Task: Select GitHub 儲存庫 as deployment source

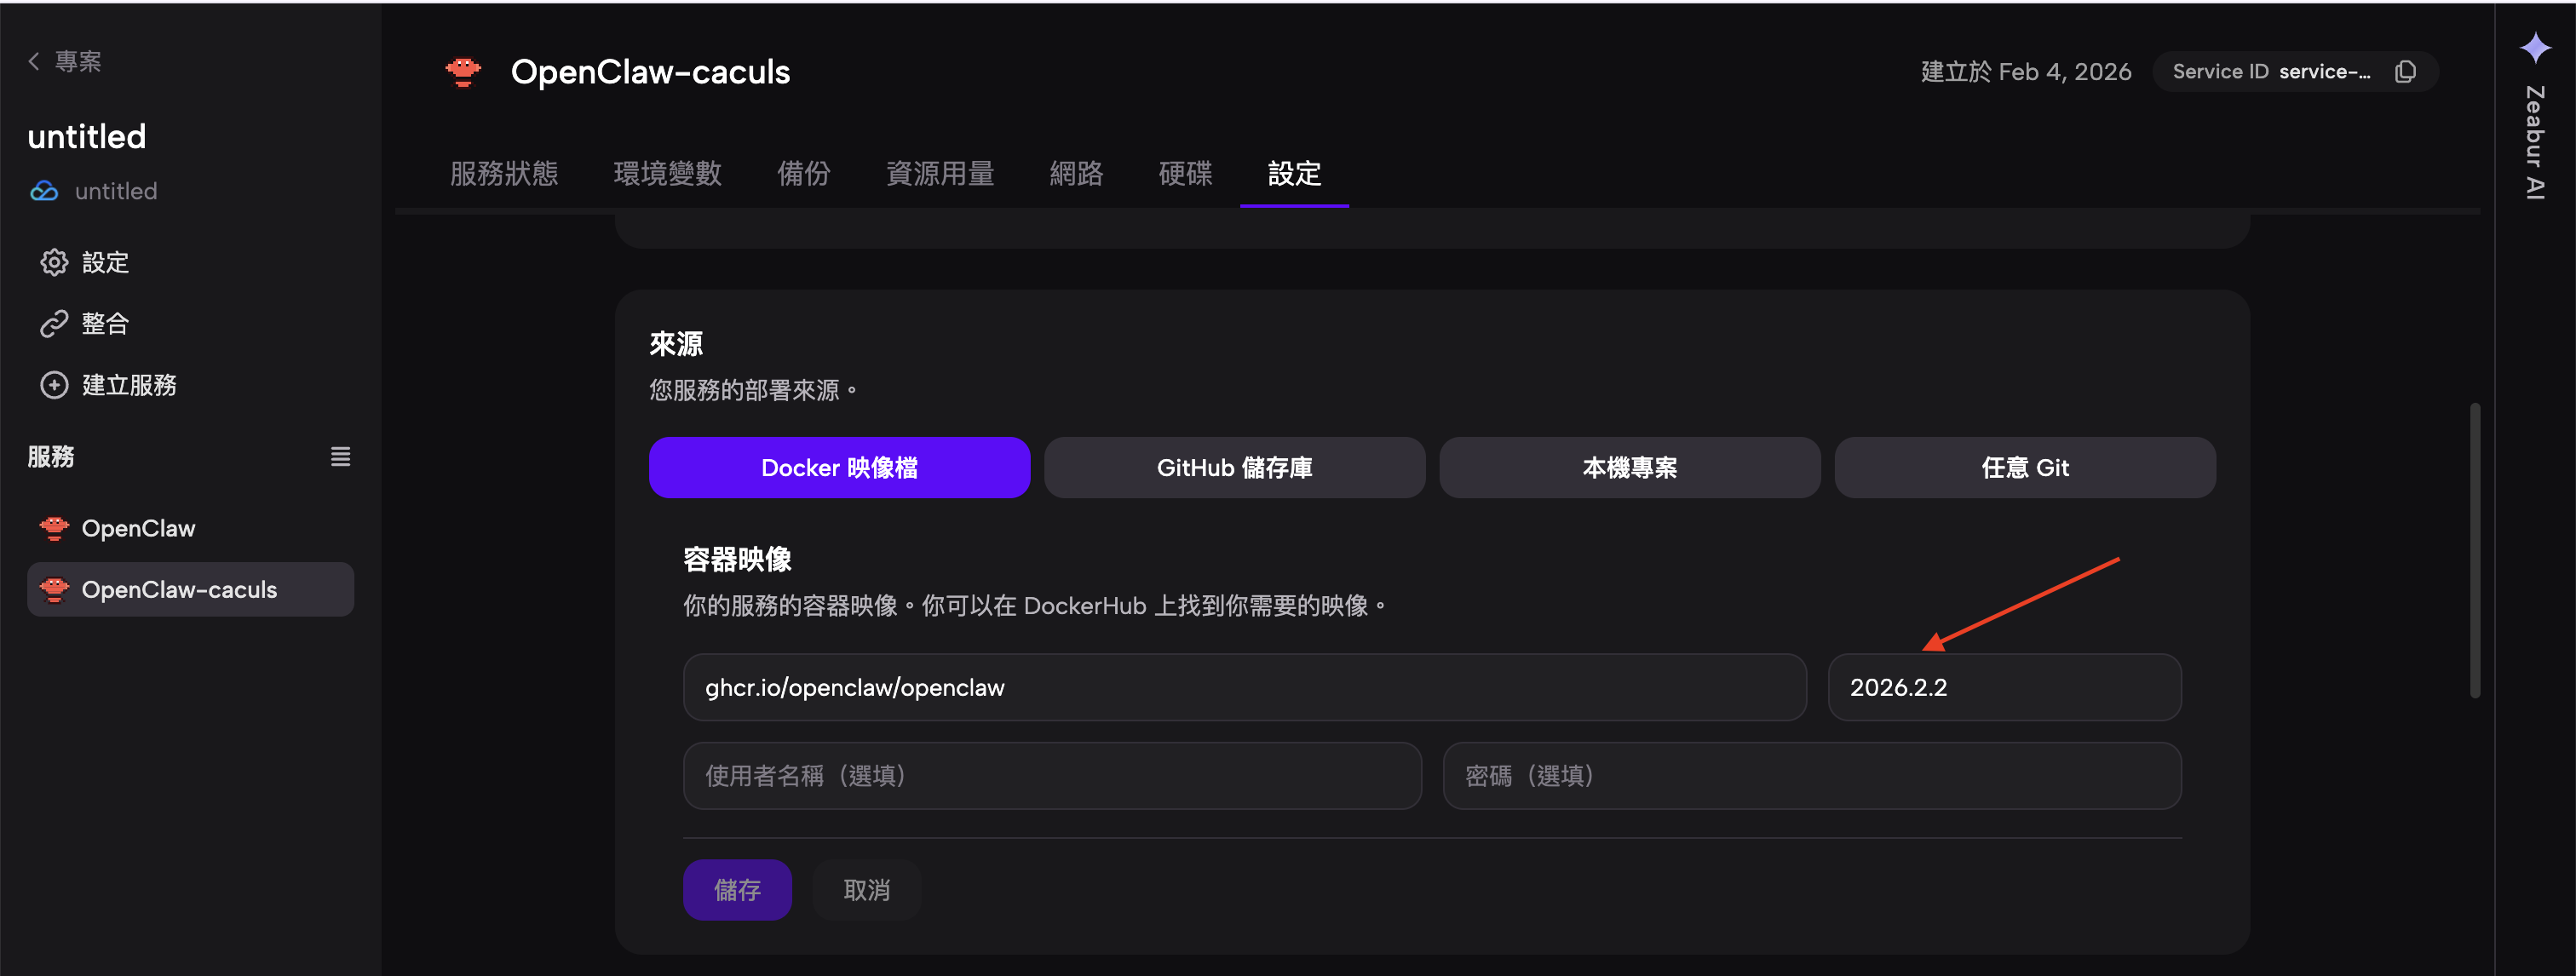Action: point(1234,467)
